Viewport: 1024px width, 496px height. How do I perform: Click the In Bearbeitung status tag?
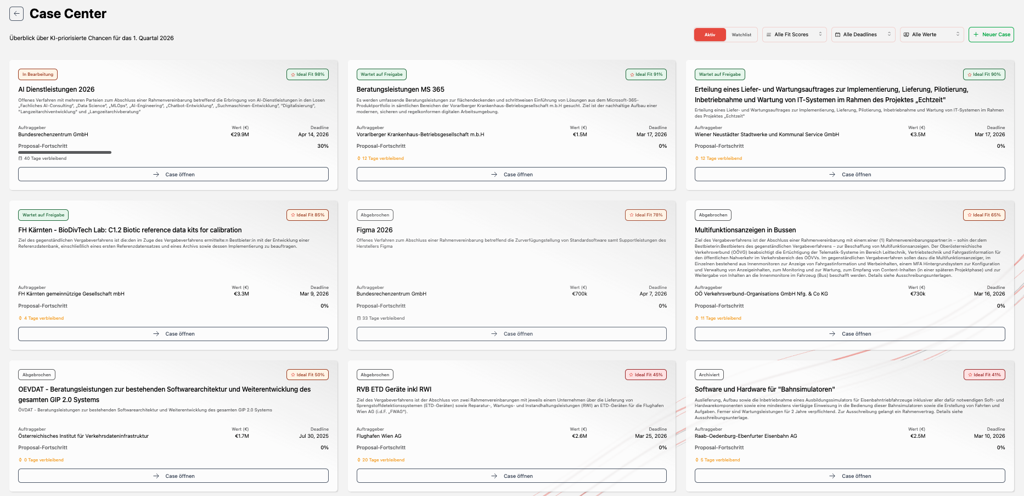click(x=37, y=74)
